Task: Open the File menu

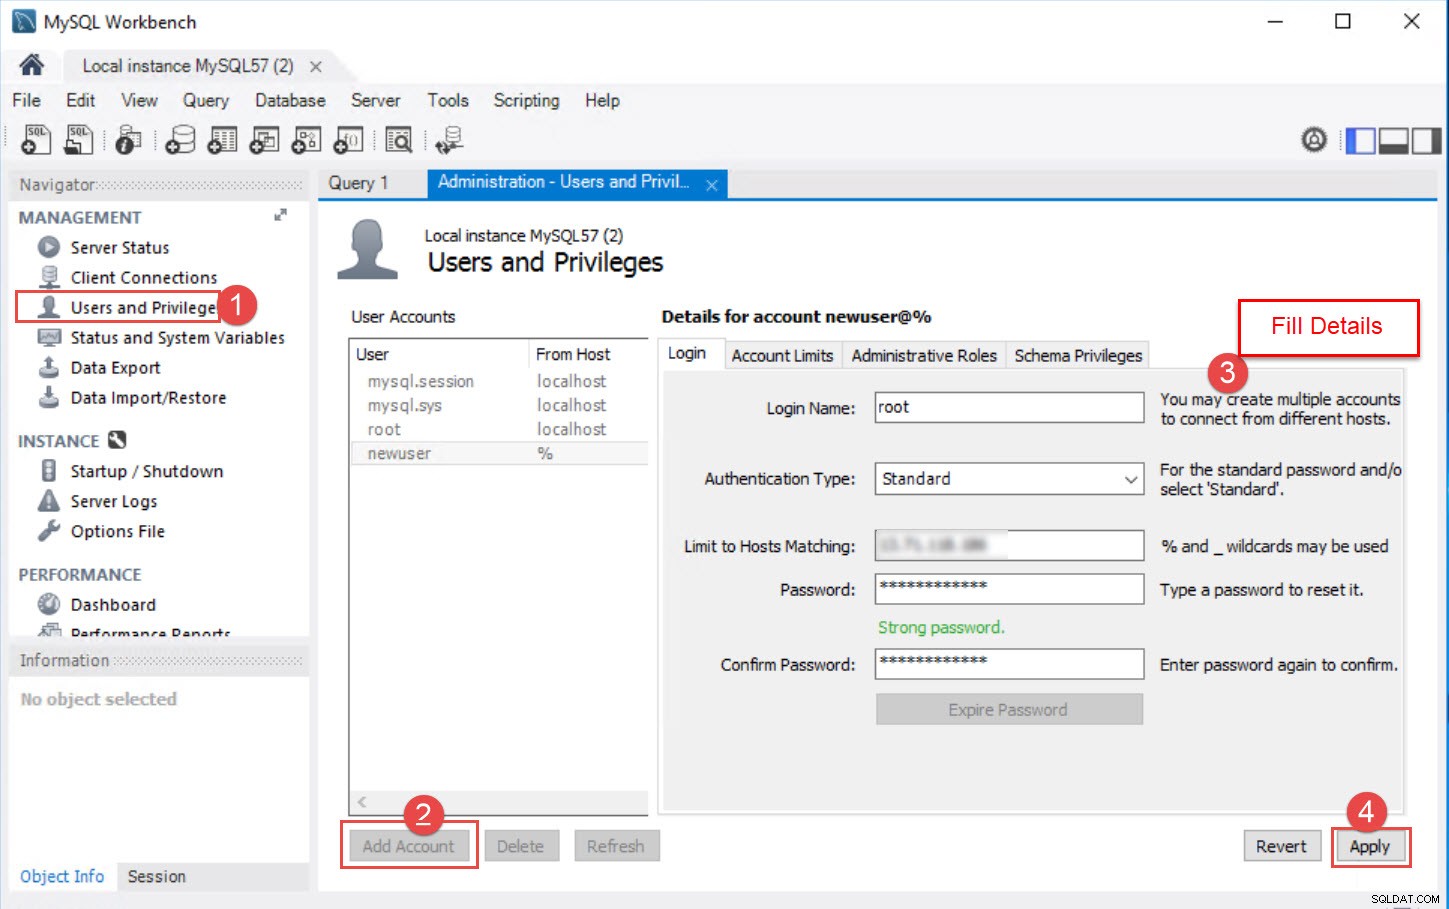Action: (26, 100)
